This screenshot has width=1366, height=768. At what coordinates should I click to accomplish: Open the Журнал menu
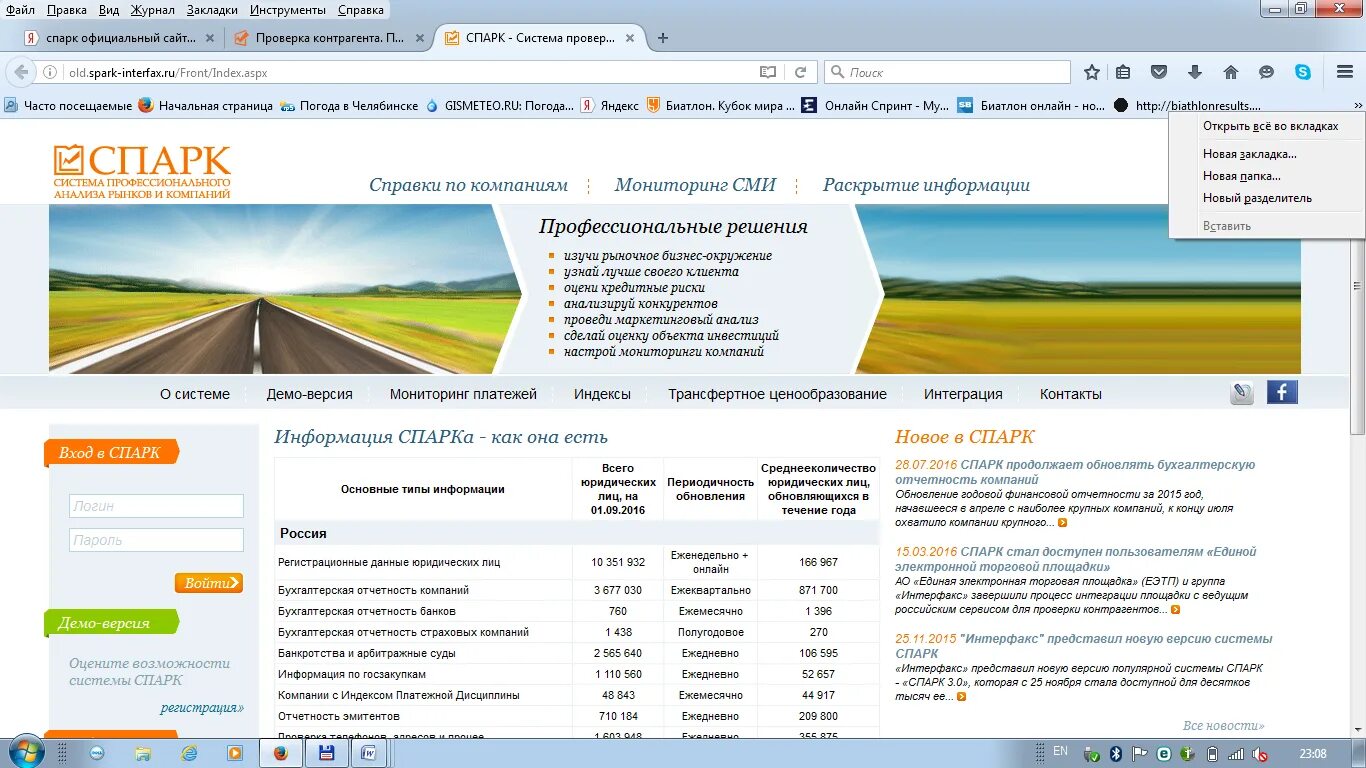pos(152,10)
